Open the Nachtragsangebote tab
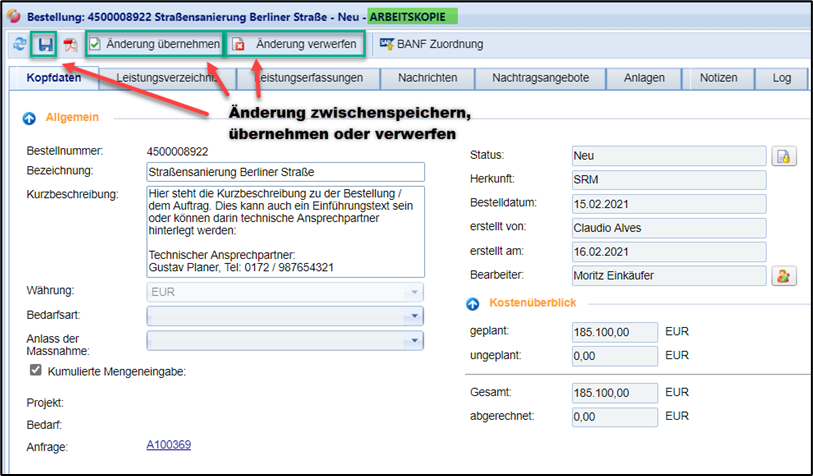 (541, 78)
